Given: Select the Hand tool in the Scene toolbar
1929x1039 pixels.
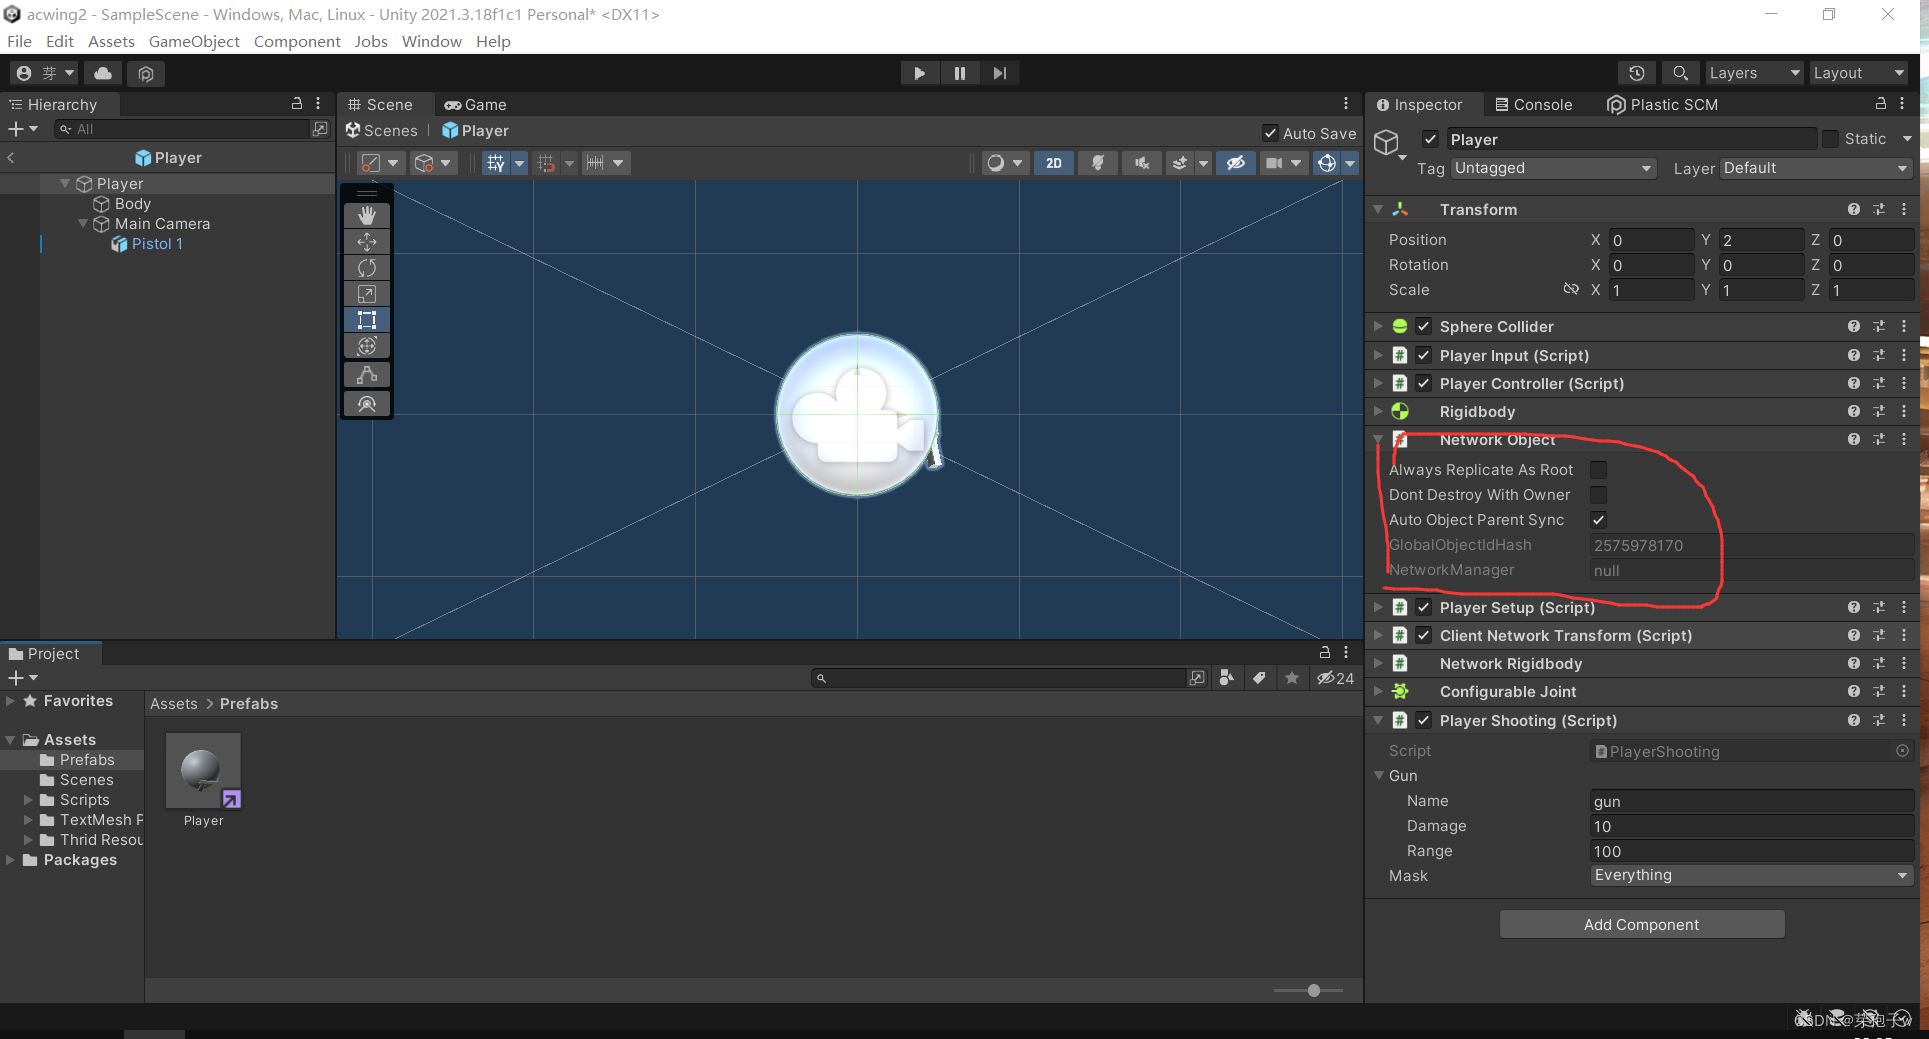Looking at the screenshot, I should [367, 215].
